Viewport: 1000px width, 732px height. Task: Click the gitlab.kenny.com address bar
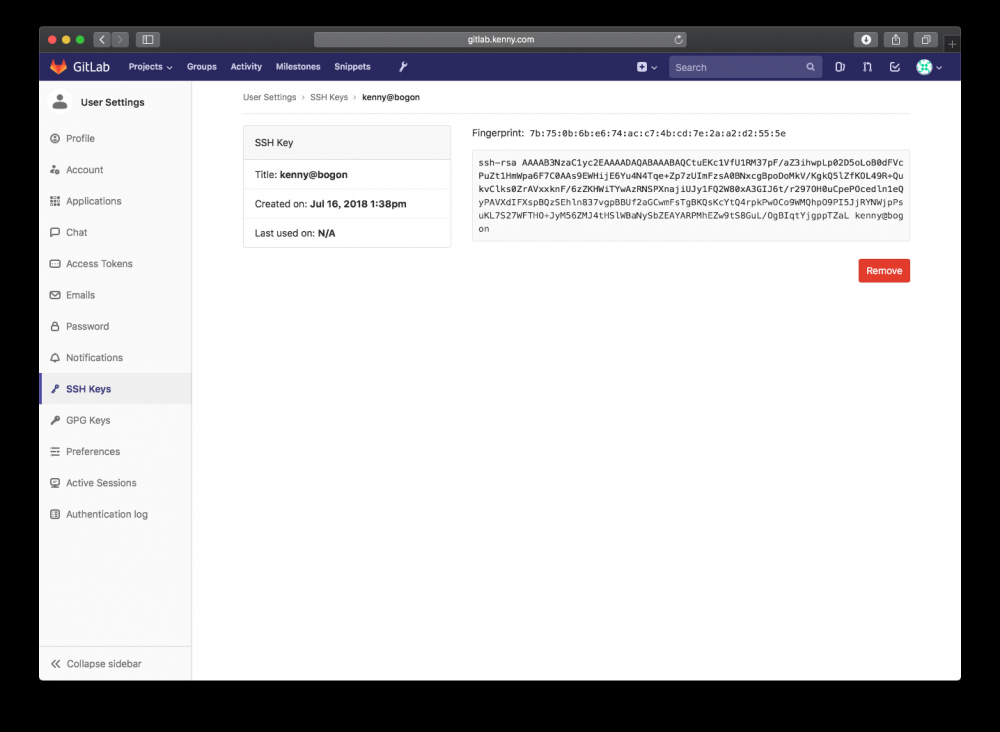500,40
